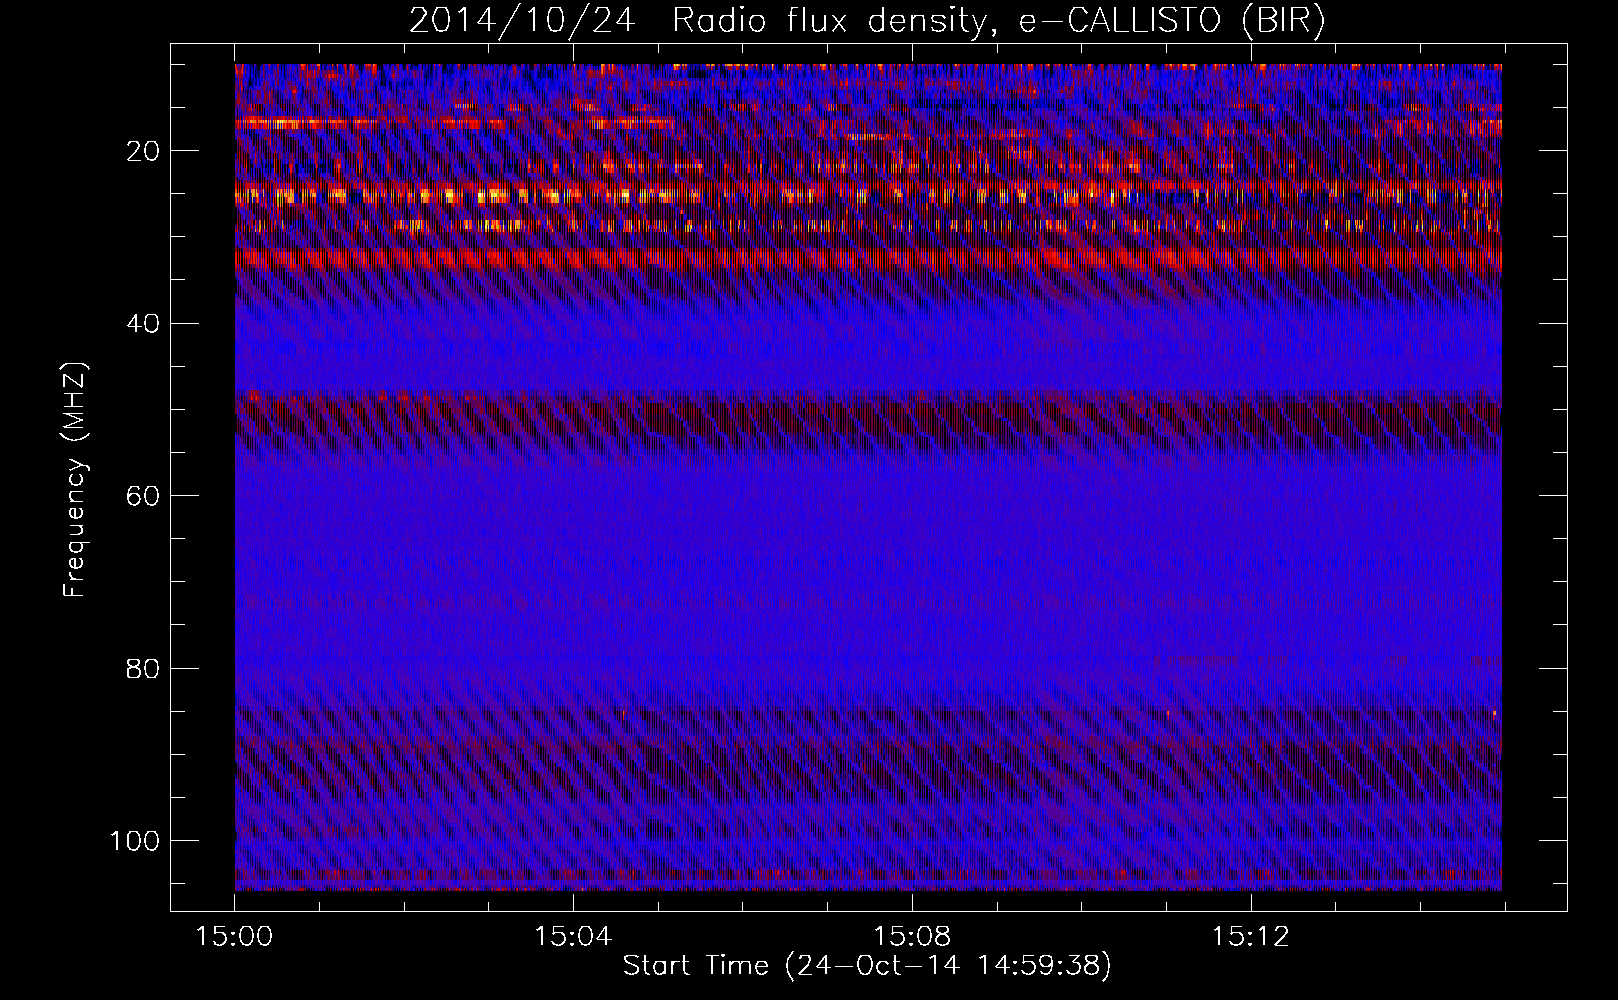
Task: Click the frequency tick label "40"
Action: [x=143, y=324]
